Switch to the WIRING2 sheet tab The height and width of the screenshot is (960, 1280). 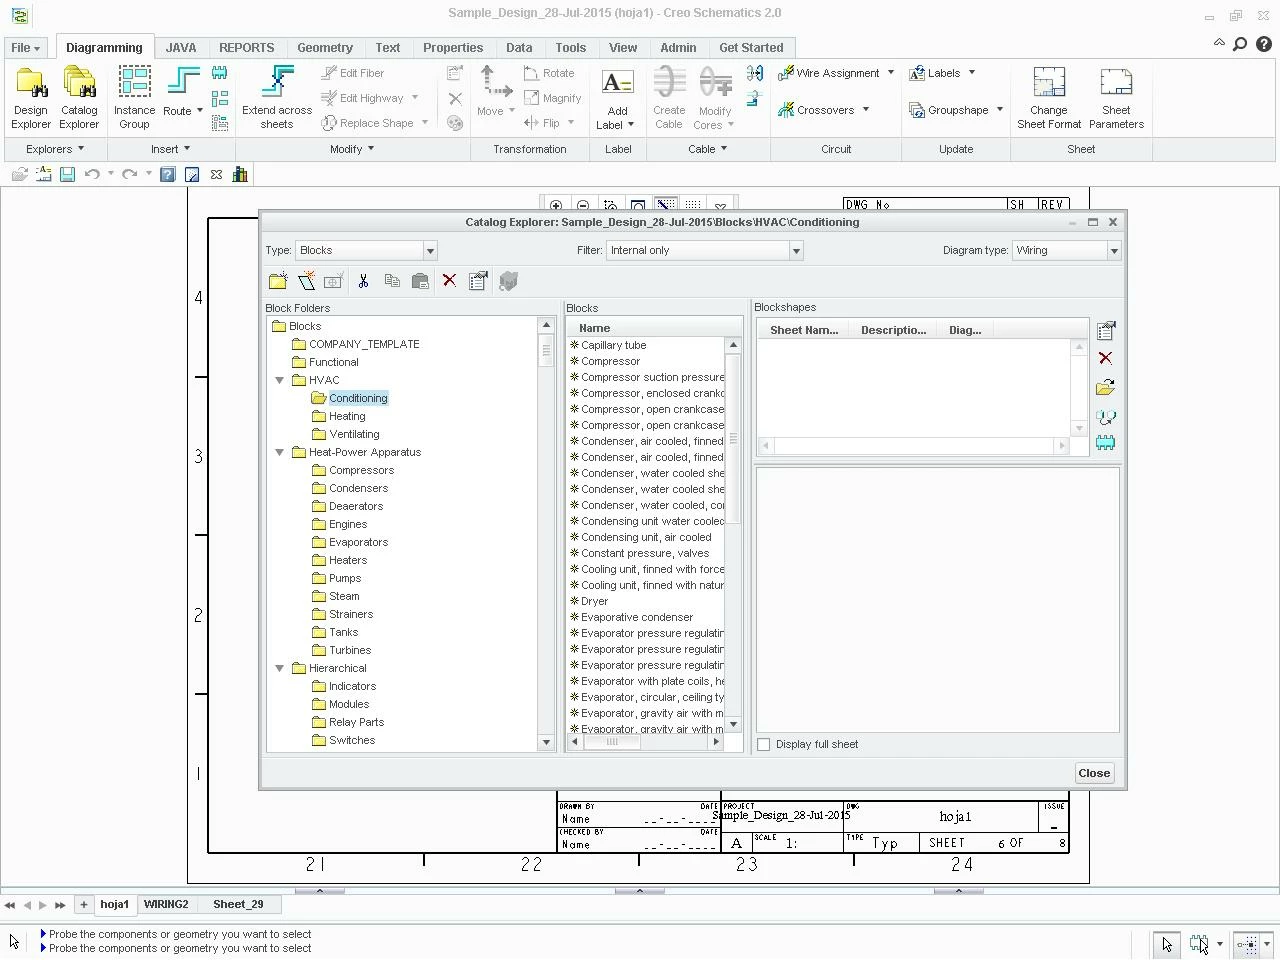tap(166, 904)
